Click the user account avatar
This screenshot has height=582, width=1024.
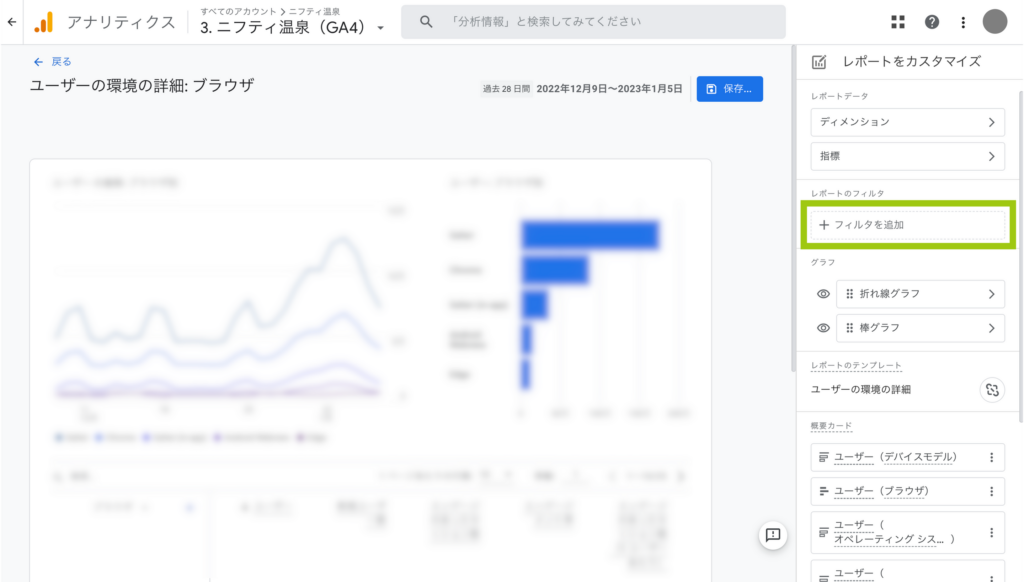(995, 22)
